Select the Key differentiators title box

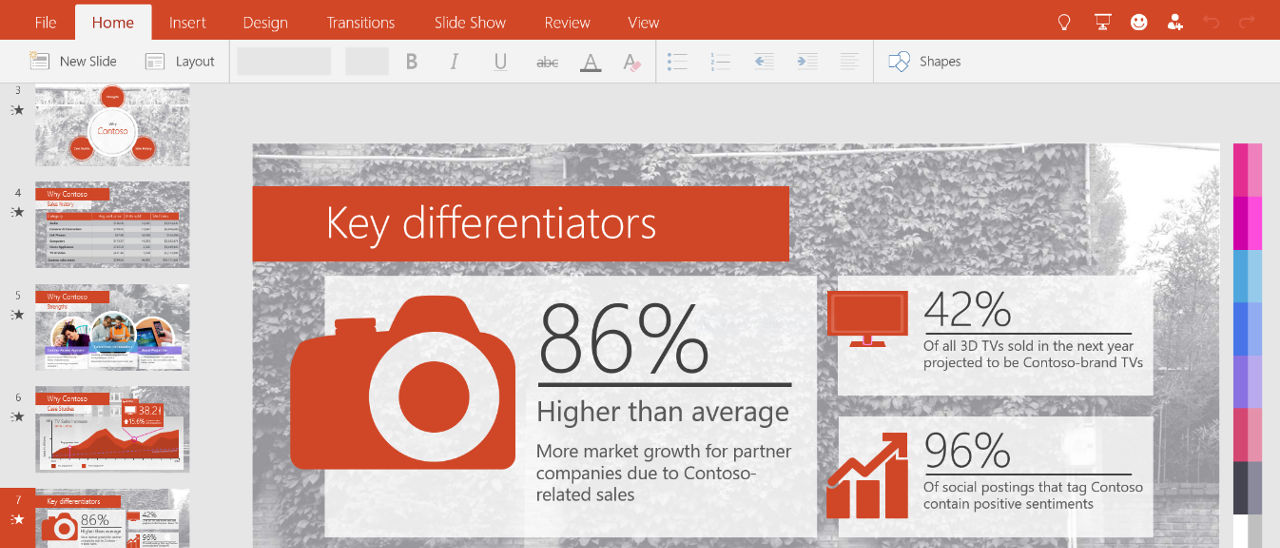(520, 223)
